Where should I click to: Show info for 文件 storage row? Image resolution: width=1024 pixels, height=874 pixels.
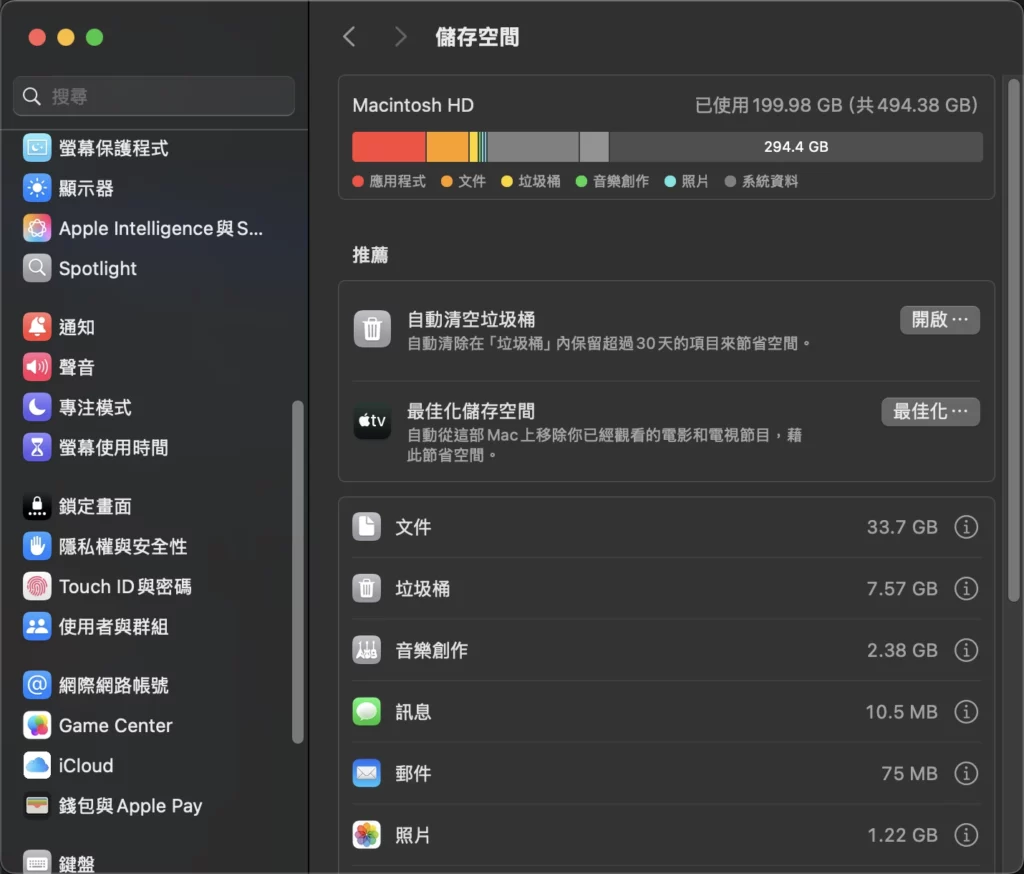click(x=966, y=526)
